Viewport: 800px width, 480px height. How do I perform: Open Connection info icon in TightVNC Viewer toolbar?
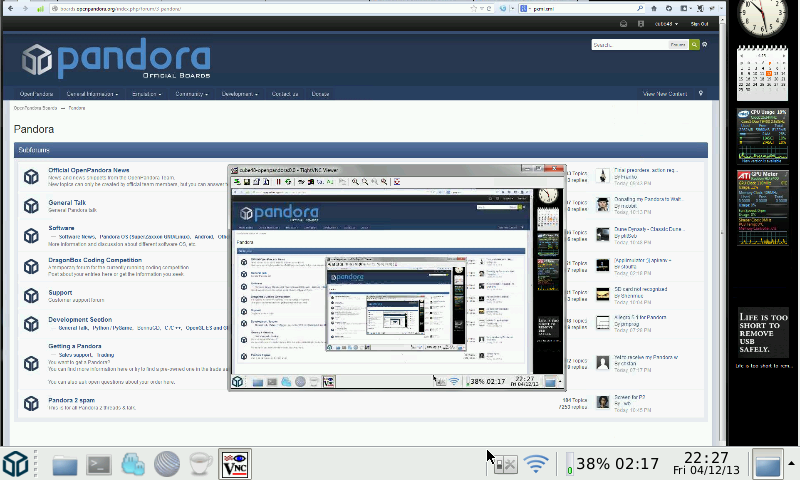pyautogui.click(x=266, y=182)
